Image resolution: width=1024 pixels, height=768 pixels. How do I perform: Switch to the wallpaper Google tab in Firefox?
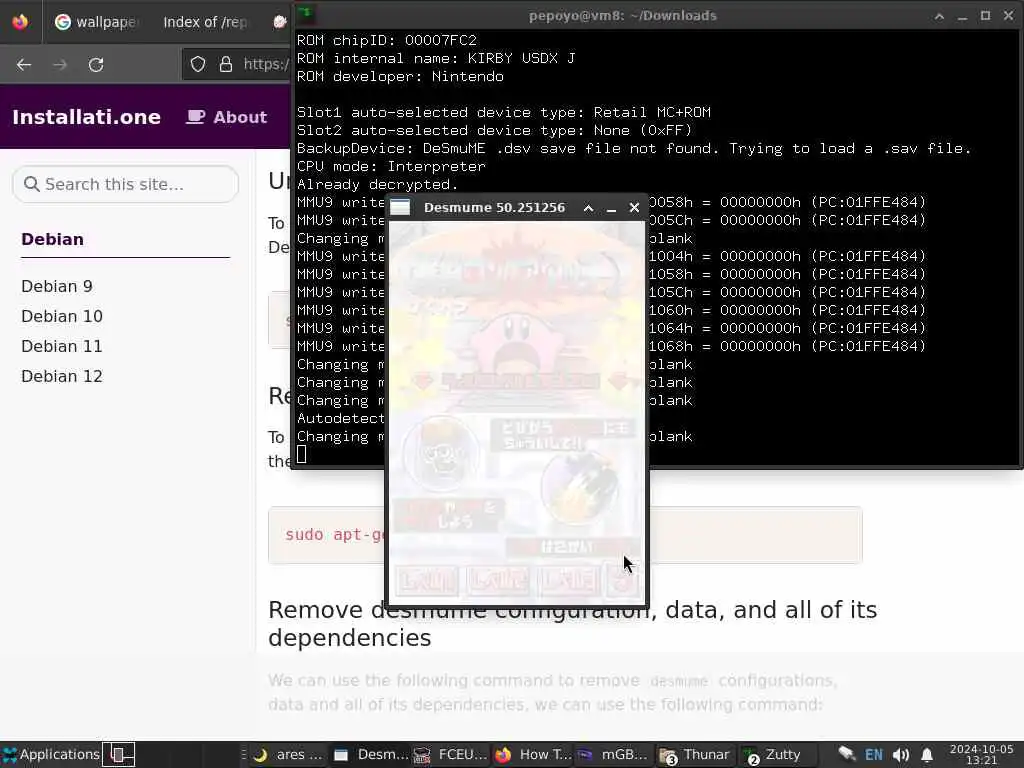pos(97,22)
